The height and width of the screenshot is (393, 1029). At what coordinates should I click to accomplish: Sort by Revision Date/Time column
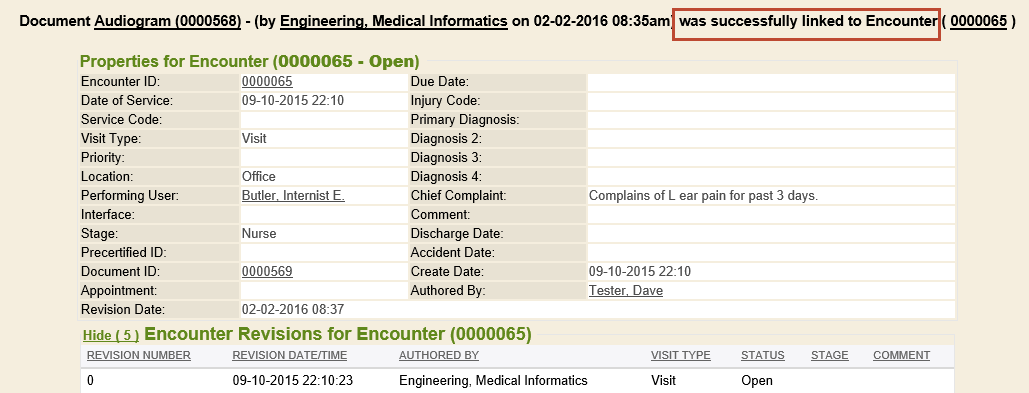(x=289, y=356)
